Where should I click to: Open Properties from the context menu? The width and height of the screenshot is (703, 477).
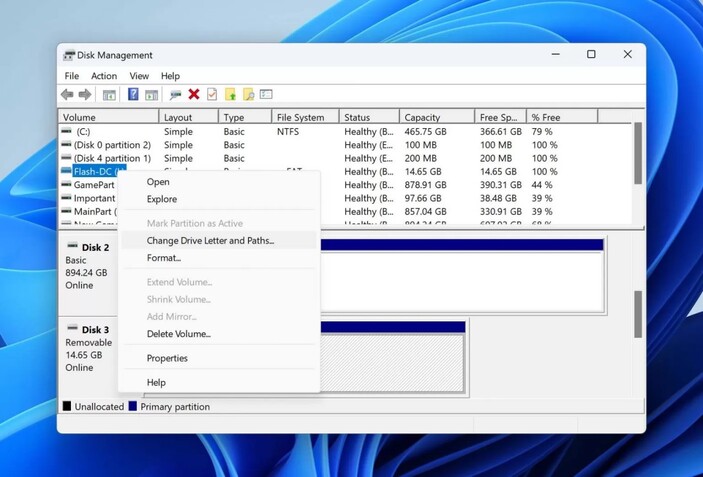click(x=167, y=358)
